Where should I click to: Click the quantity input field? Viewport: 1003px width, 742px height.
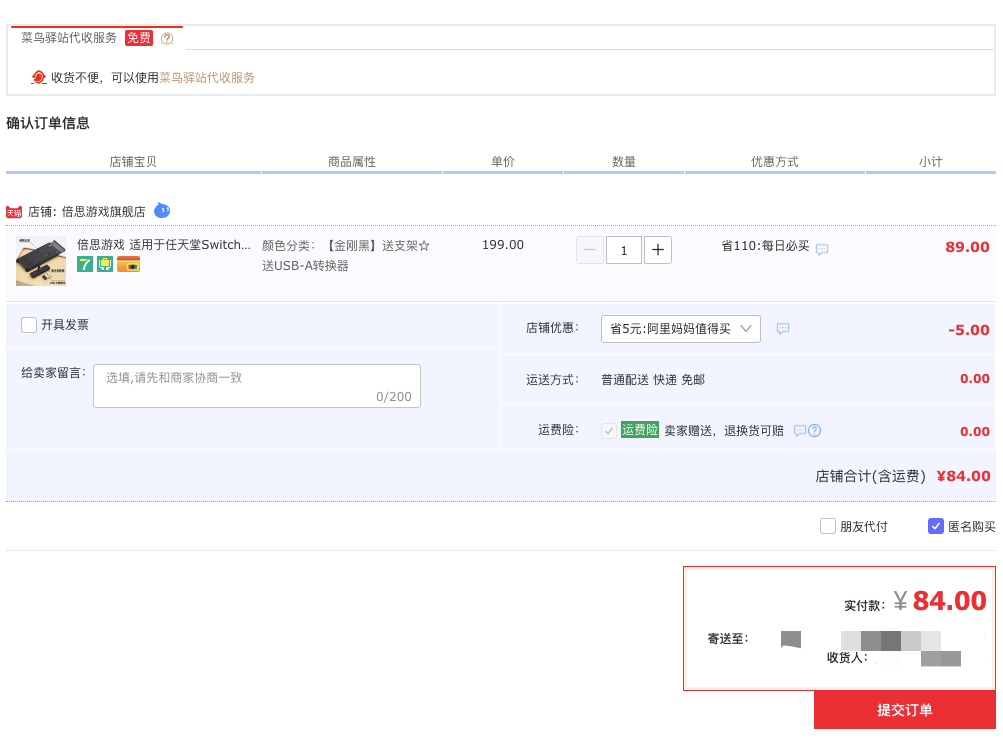point(624,250)
